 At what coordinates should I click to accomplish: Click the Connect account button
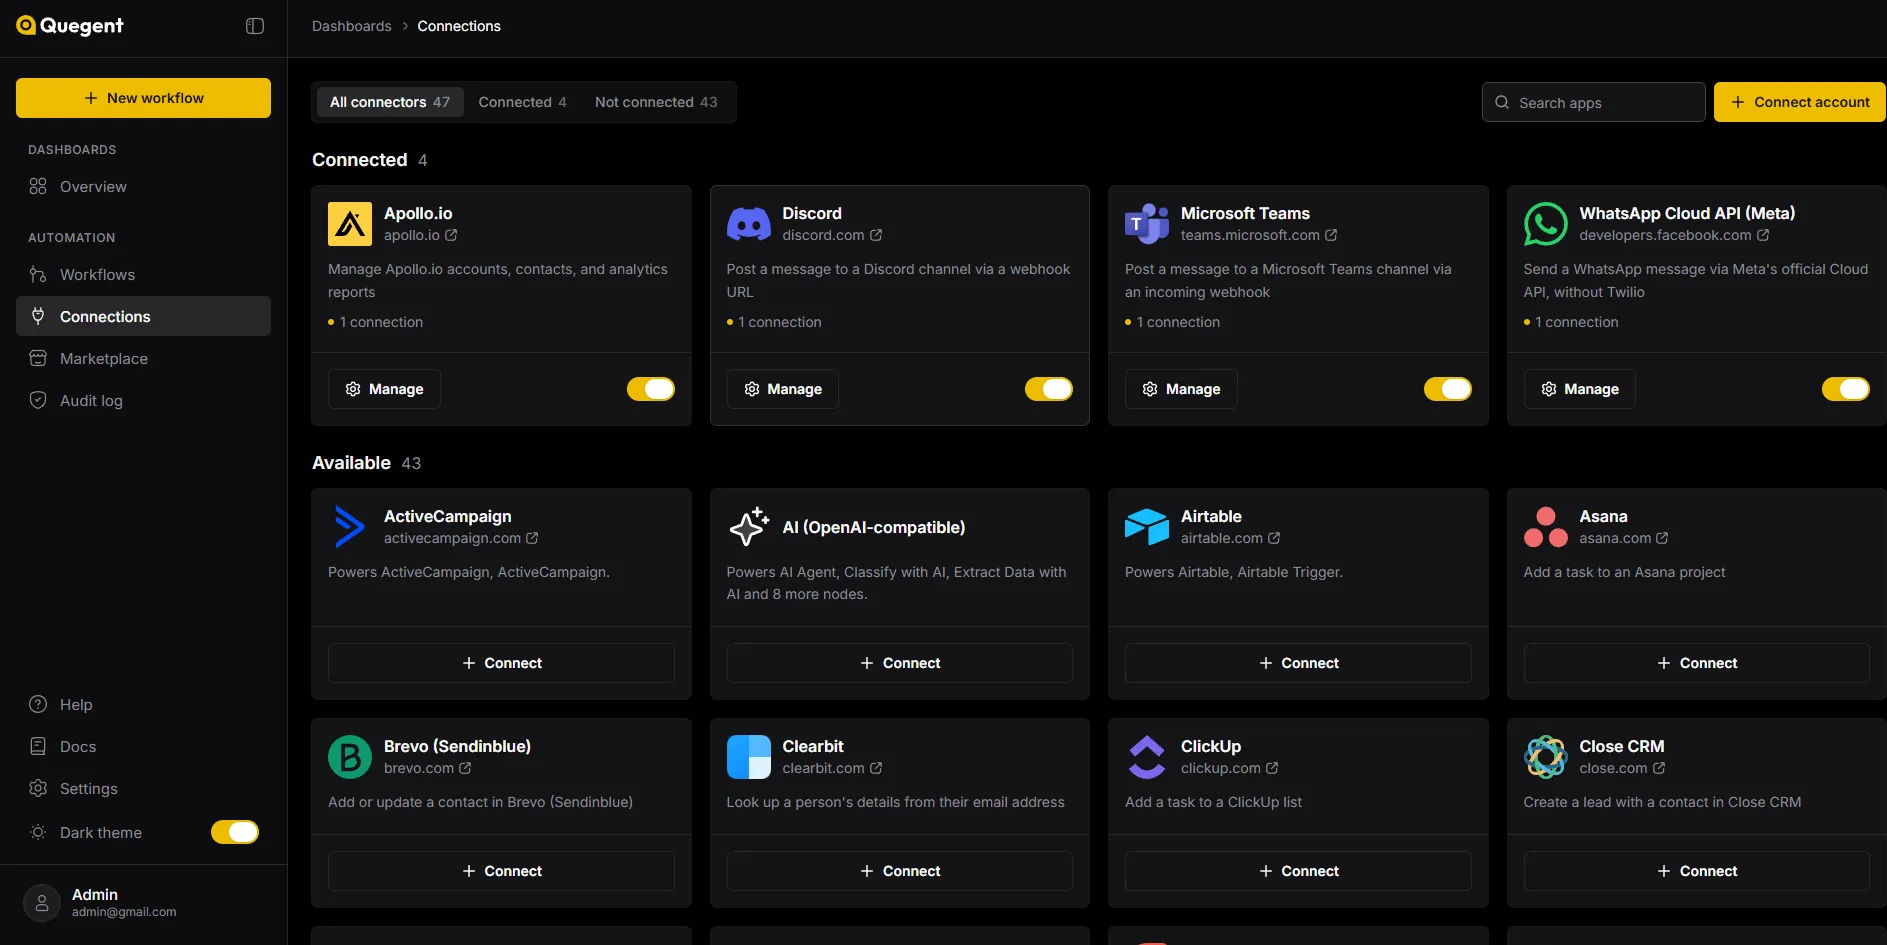point(1800,102)
